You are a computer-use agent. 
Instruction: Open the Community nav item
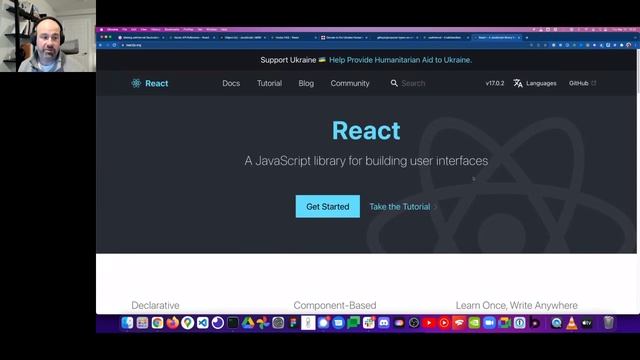coord(350,83)
